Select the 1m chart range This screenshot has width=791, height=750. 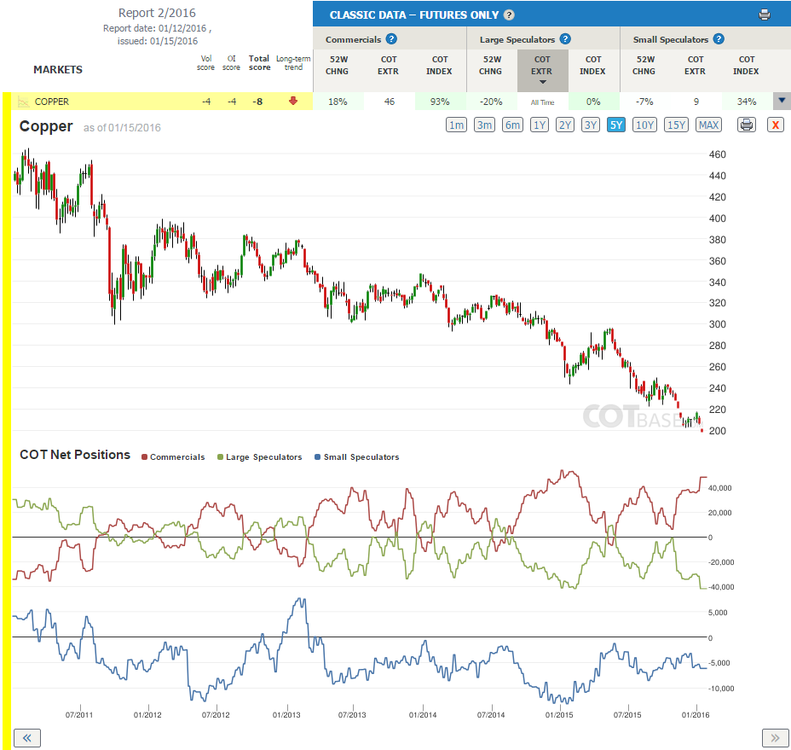click(456, 125)
